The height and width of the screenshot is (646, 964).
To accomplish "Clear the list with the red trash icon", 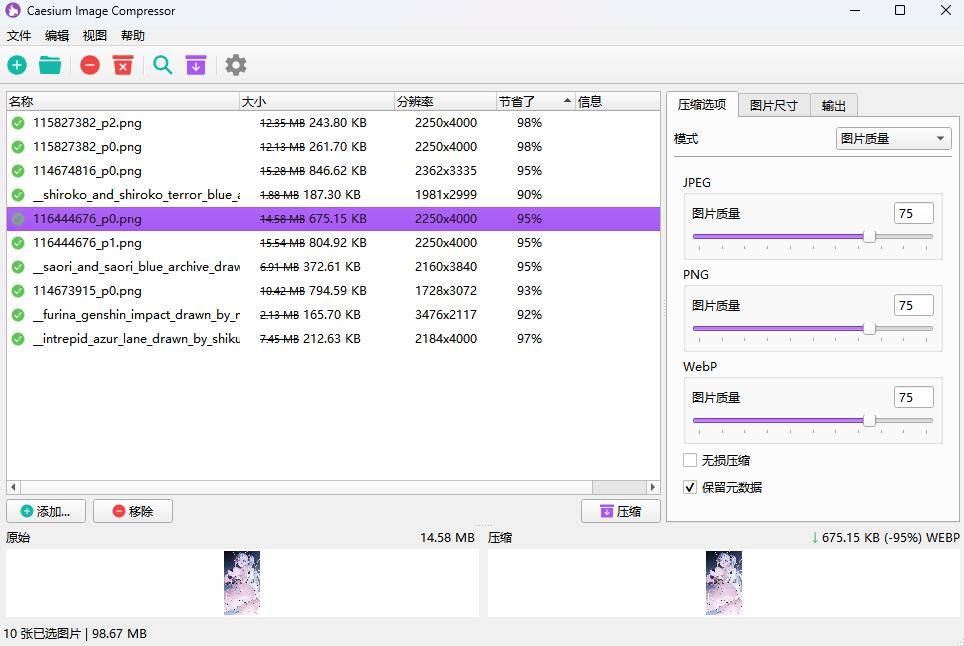I will point(123,65).
